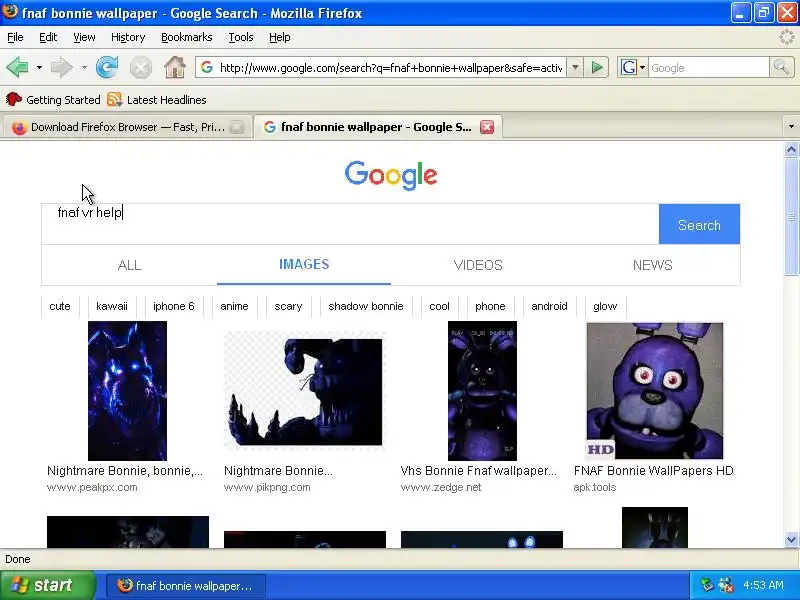Reload the page with the Refresh icon

click(107, 67)
